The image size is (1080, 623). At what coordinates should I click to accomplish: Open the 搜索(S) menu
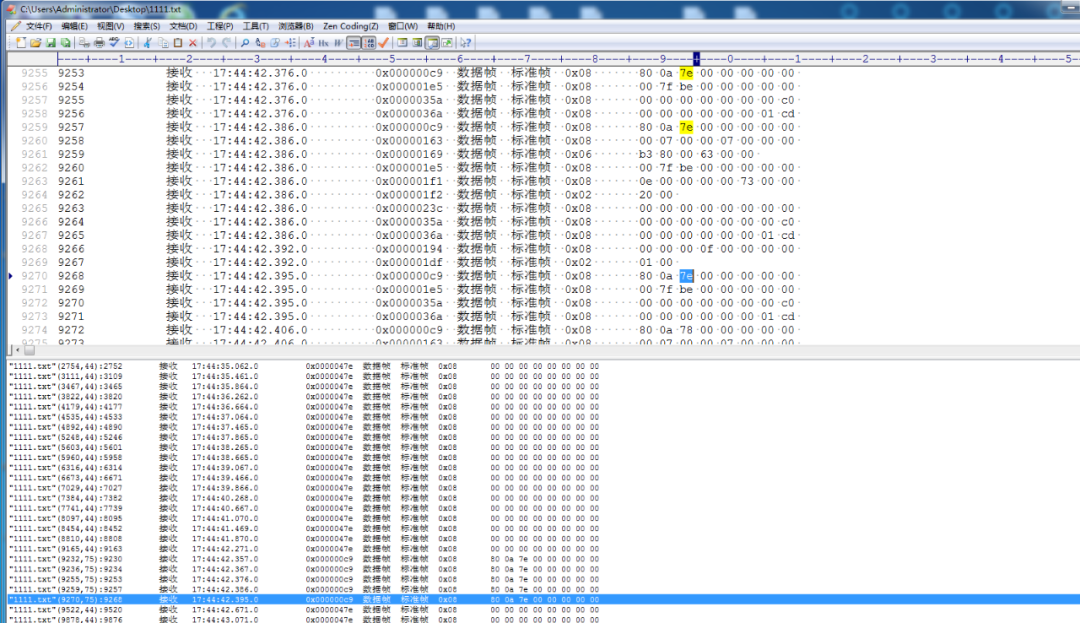pos(147,26)
